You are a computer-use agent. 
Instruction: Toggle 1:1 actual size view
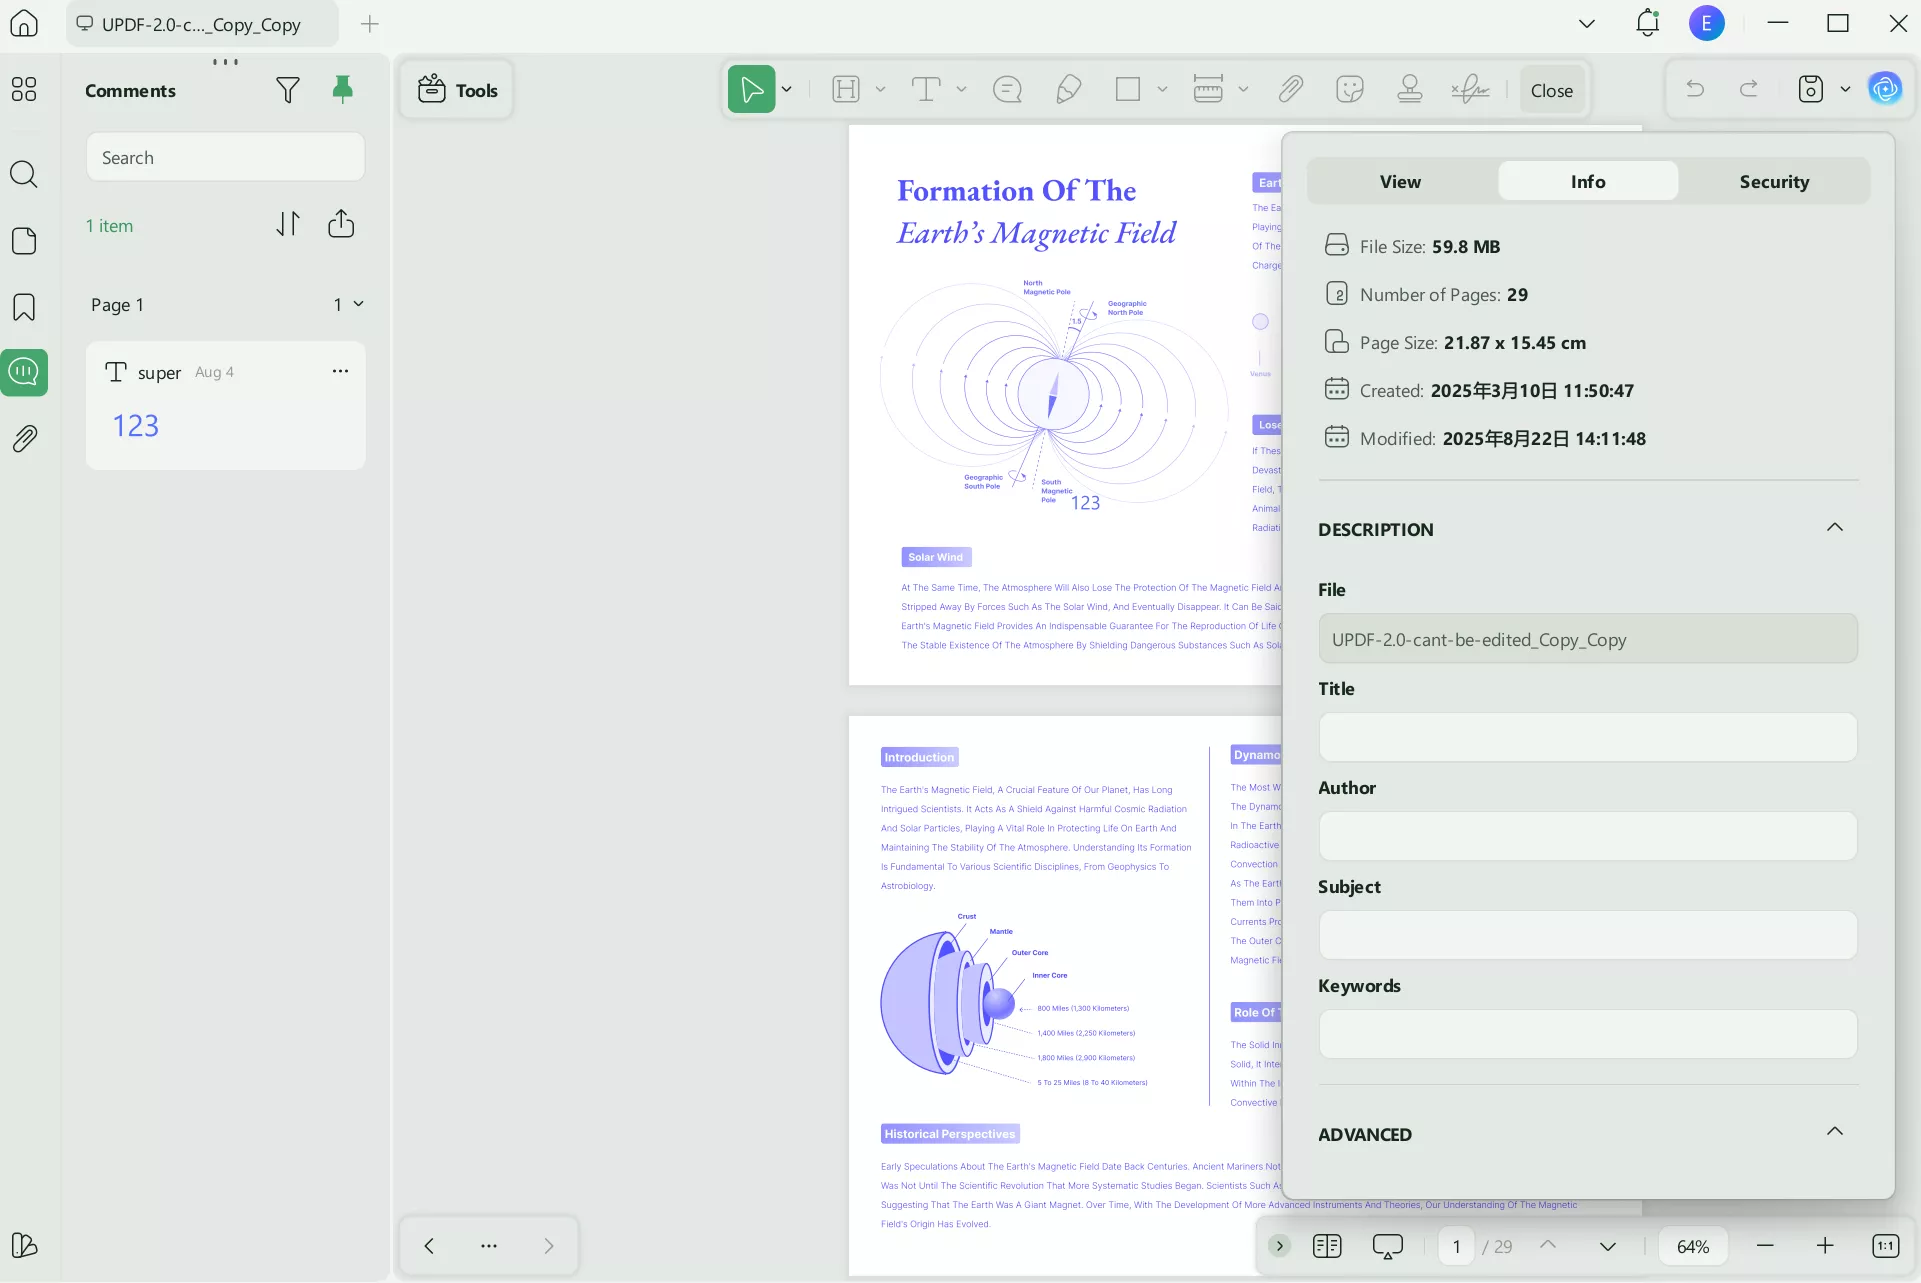(x=1888, y=1245)
